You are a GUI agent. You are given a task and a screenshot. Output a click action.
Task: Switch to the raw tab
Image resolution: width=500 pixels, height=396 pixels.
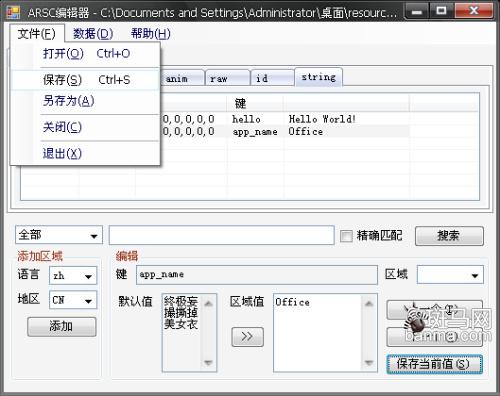point(228,79)
